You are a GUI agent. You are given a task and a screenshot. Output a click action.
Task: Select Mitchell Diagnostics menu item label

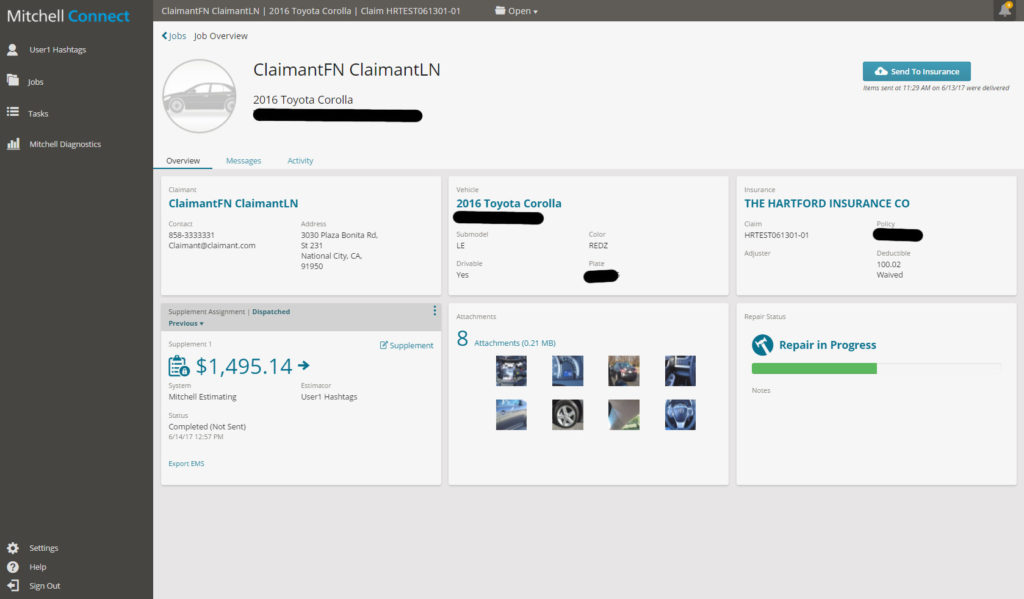[65, 144]
